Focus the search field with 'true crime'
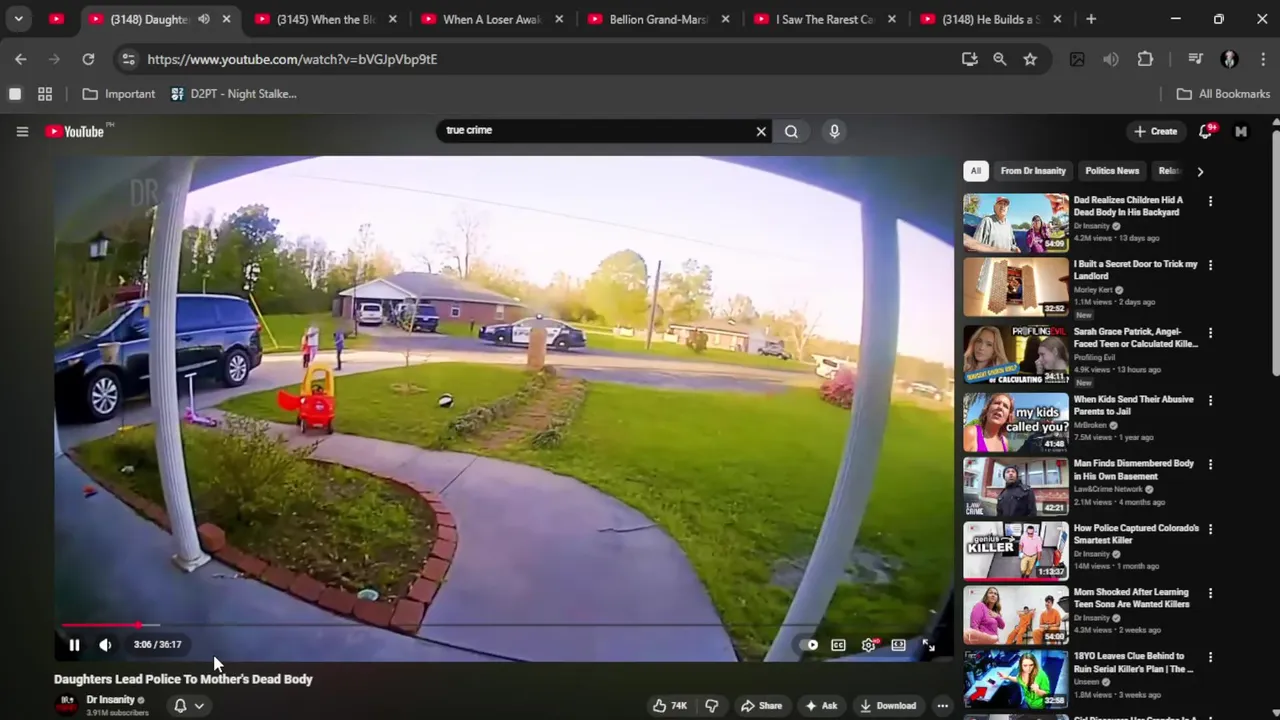This screenshot has width=1280, height=720. pos(594,130)
